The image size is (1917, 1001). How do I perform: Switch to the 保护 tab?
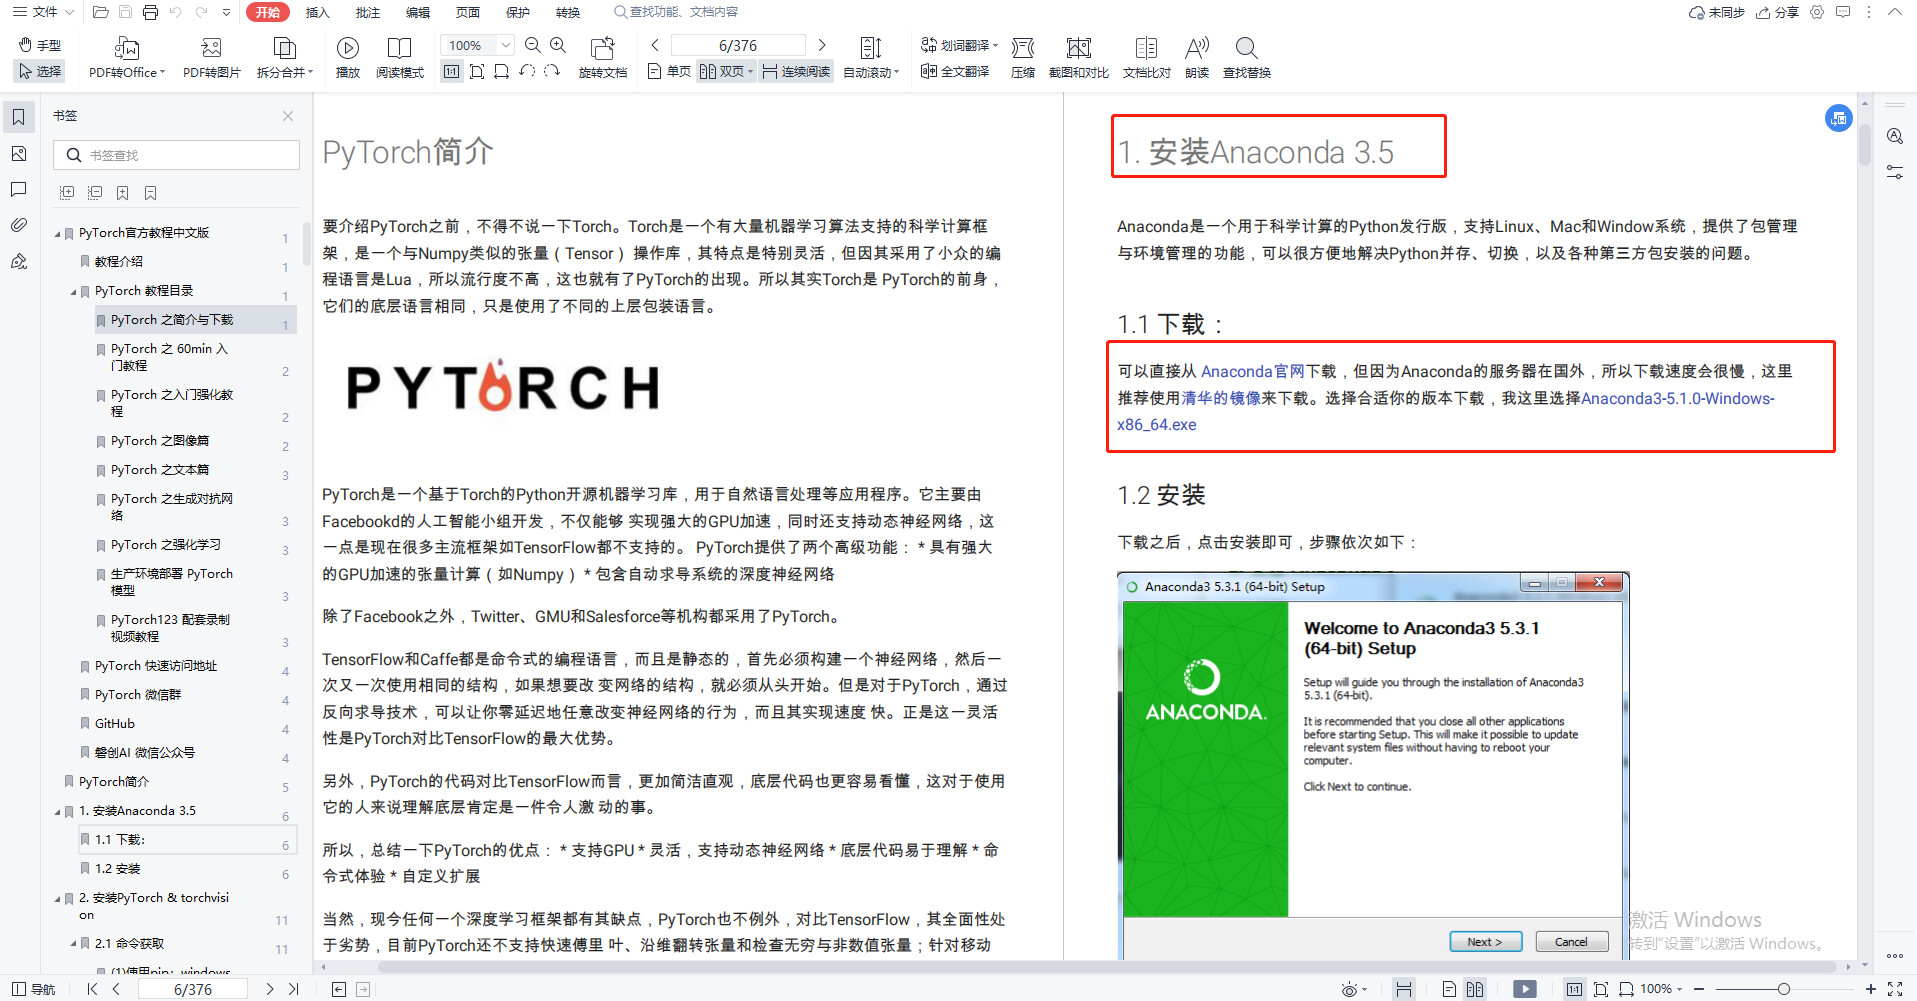click(x=517, y=12)
